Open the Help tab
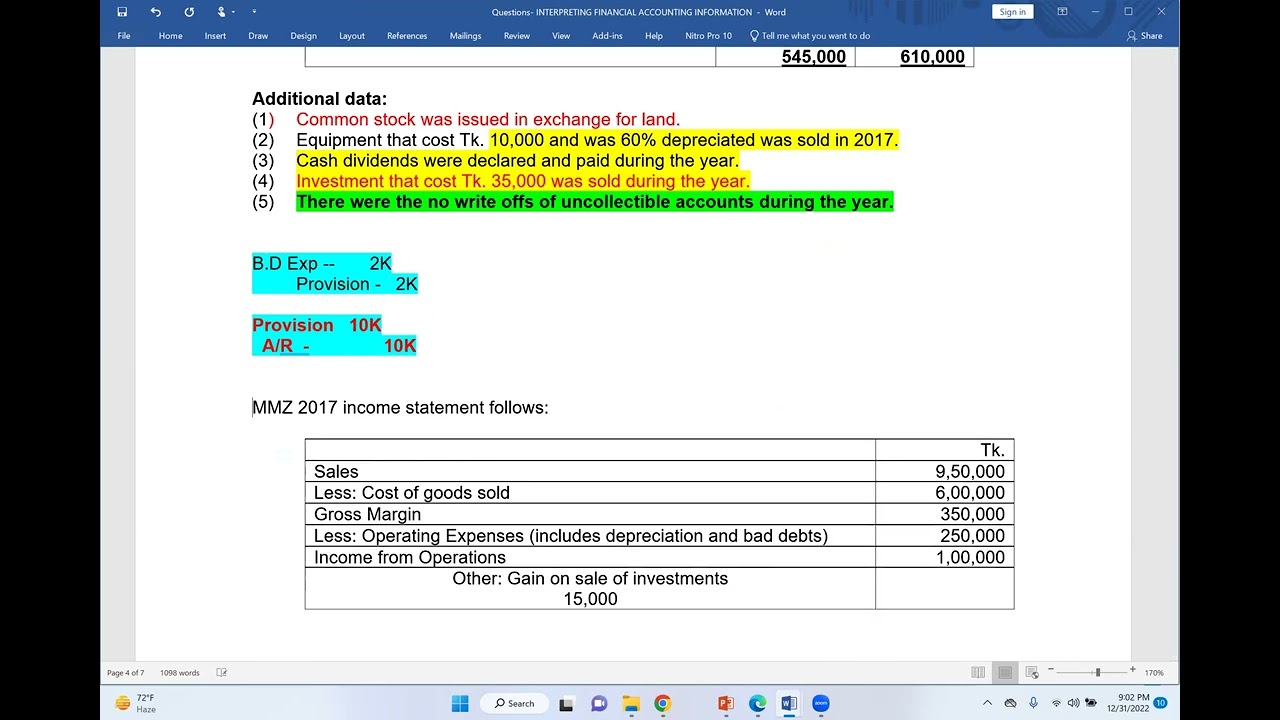1280x720 pixels. pos(654,36)
